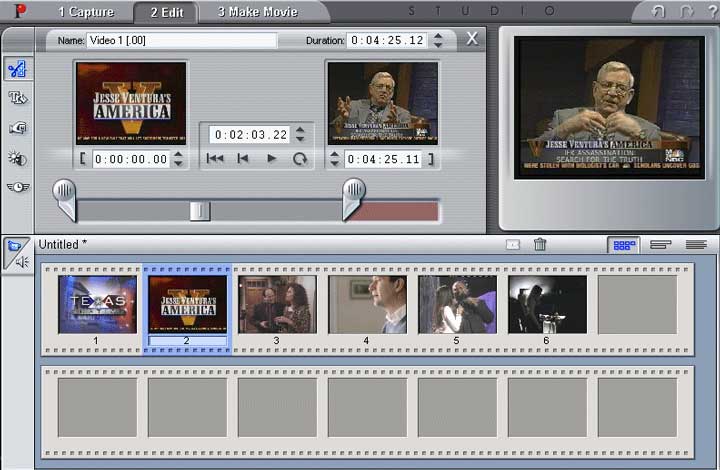Adjust the current position timecode stepper
This screenshot has width=720, height=470.
tap(300, 134)
